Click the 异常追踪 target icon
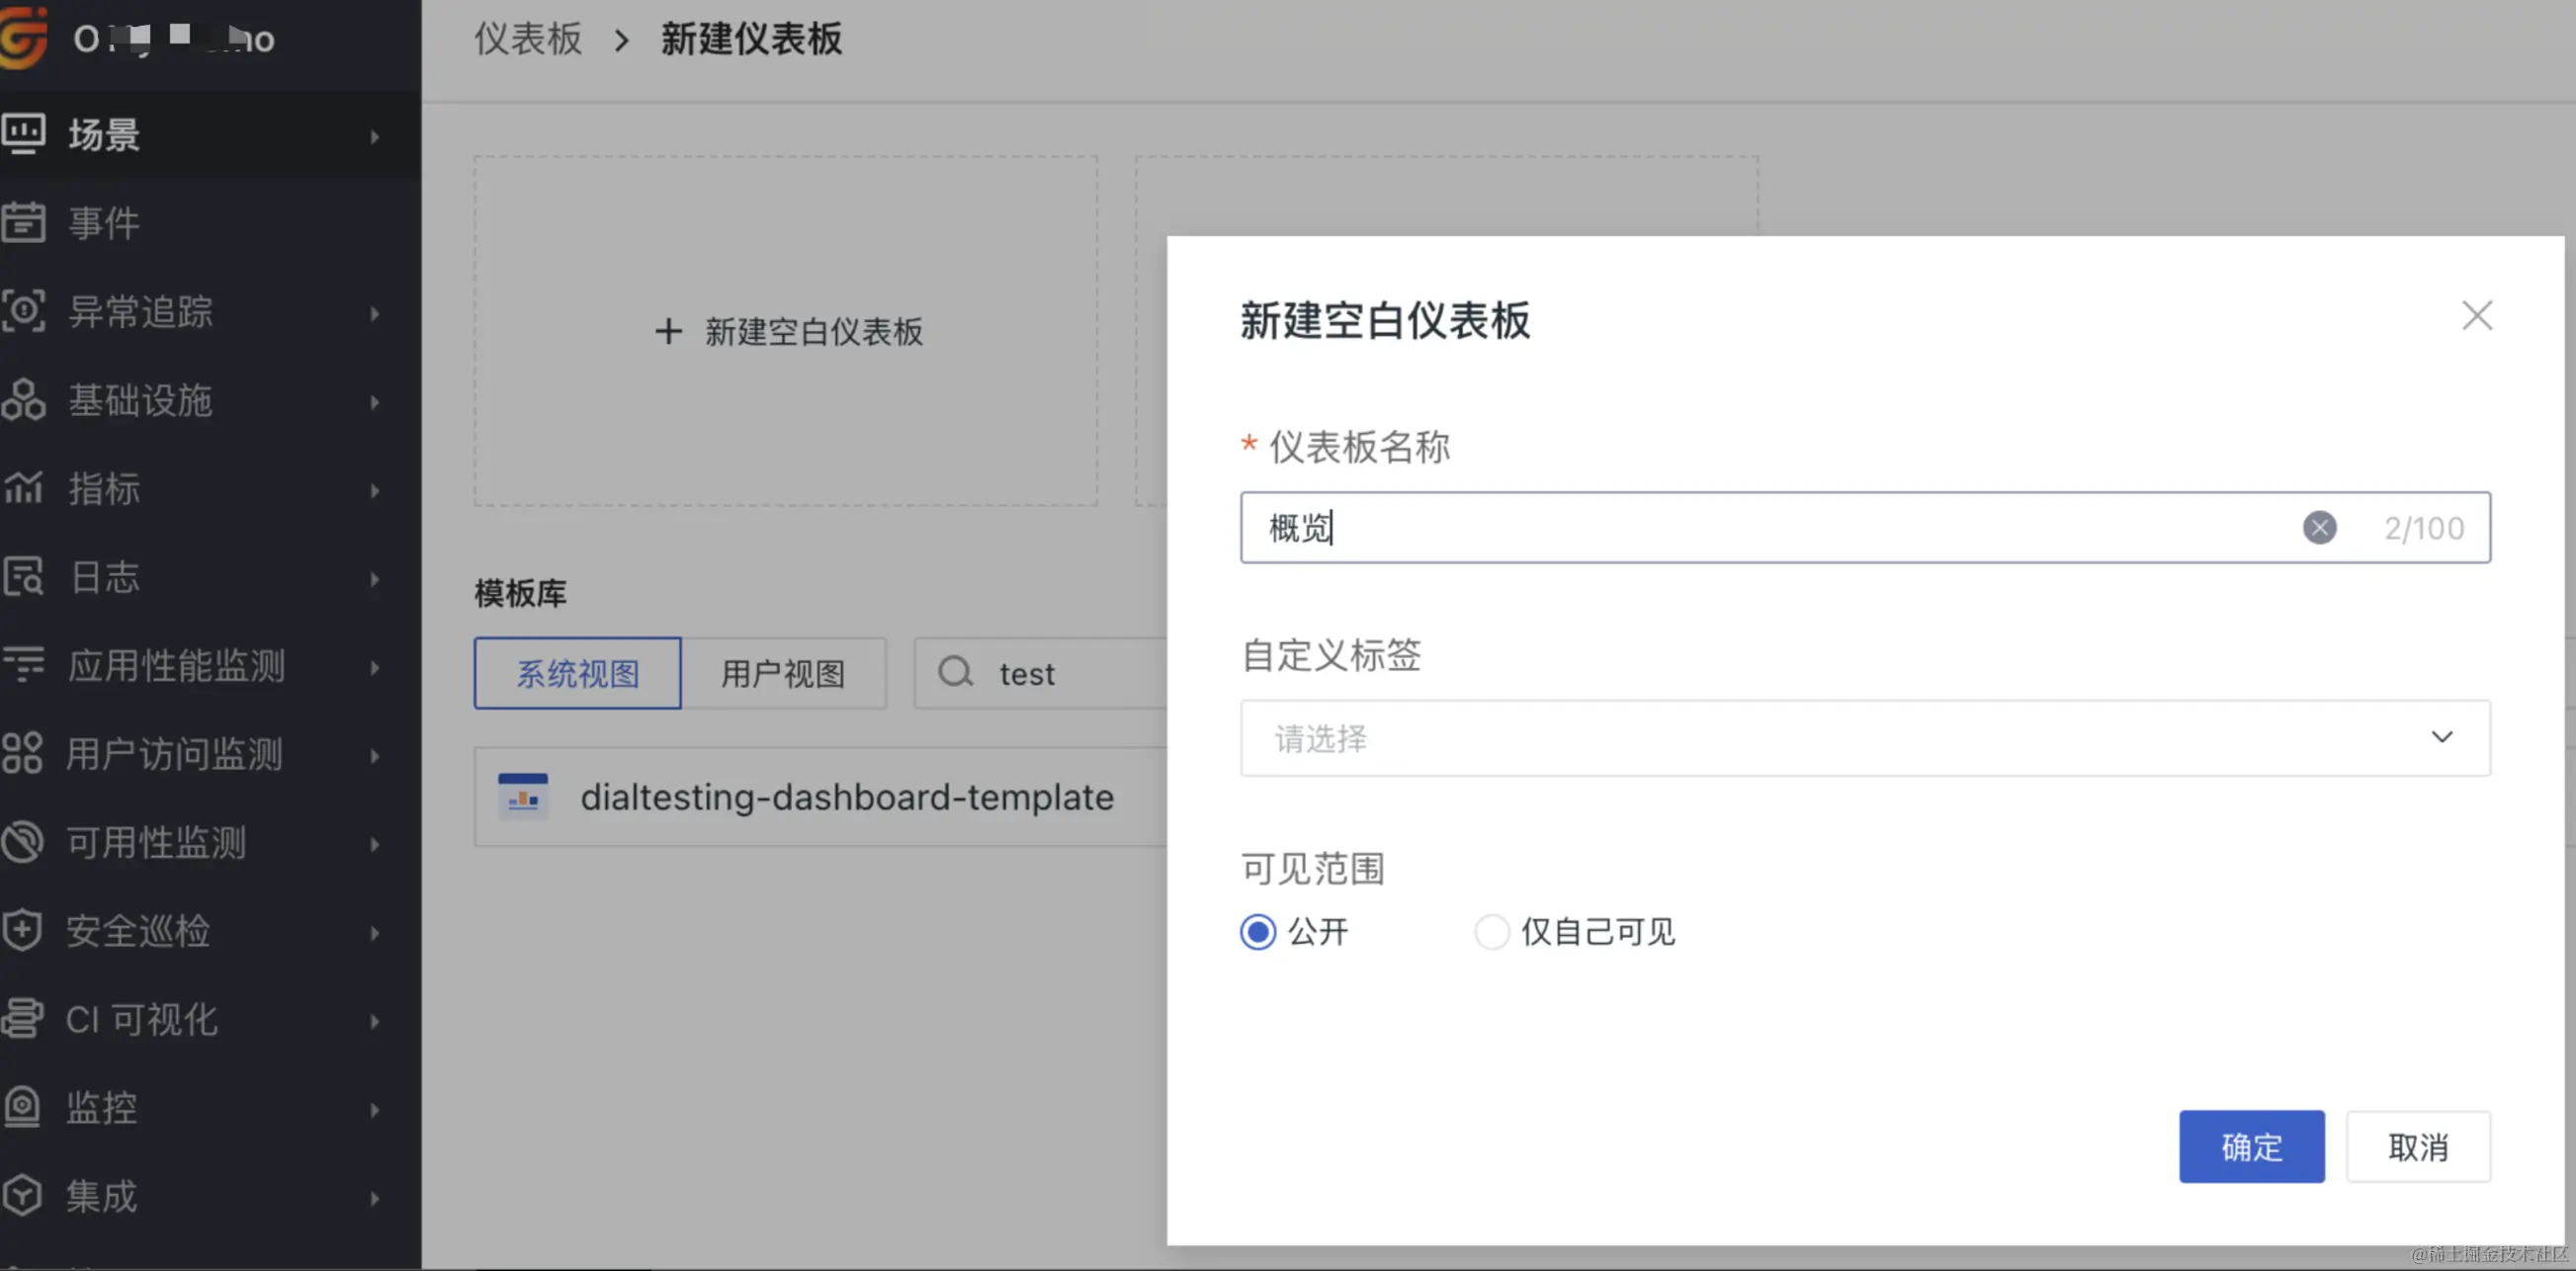Screen dimensions: 2576x1271 click(24, 311)
